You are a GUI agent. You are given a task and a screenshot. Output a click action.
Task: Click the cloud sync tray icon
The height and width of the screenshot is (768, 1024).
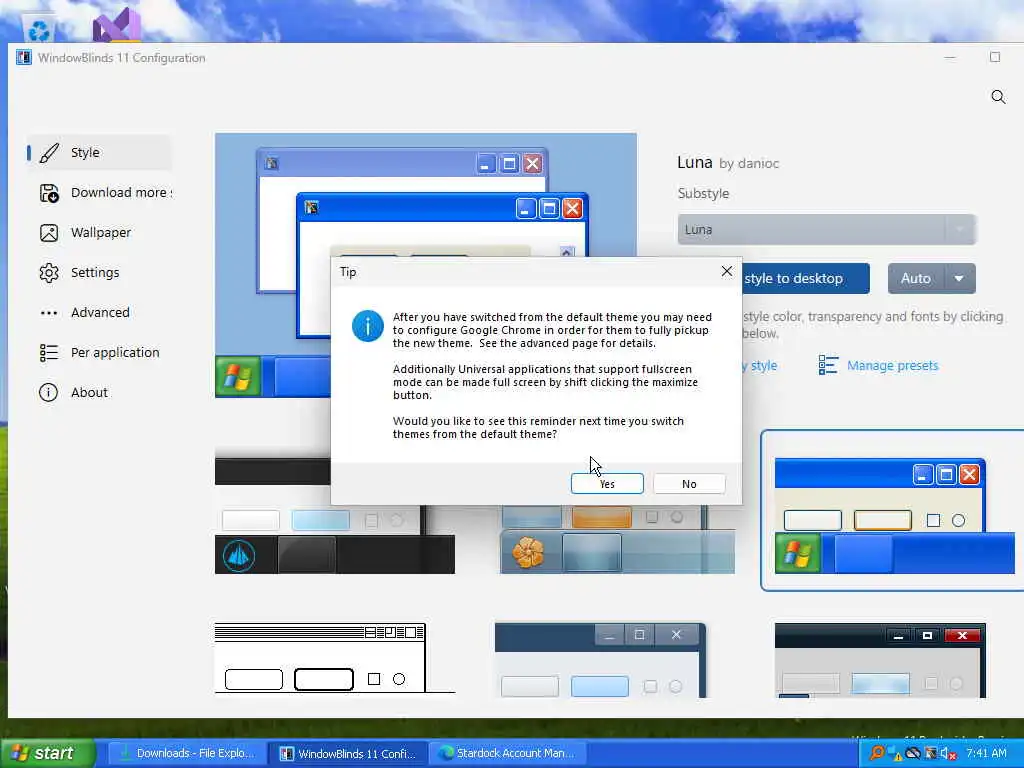pyautogui.click(x=913, y=754)
